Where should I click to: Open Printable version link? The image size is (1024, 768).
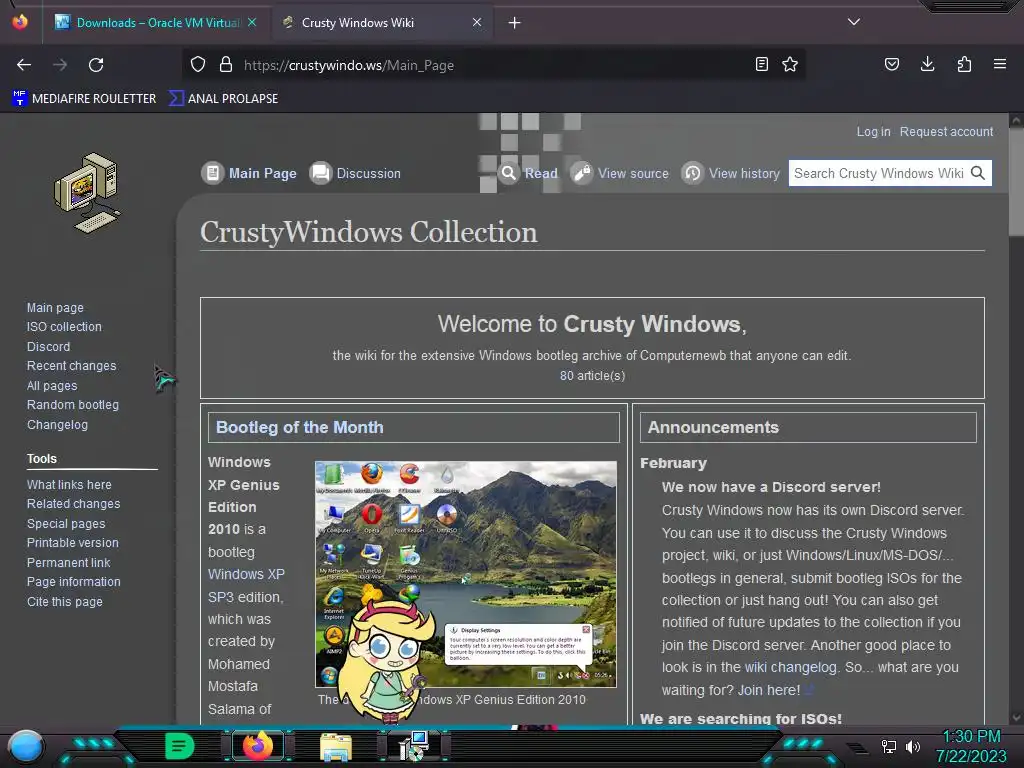coord(72,543)
